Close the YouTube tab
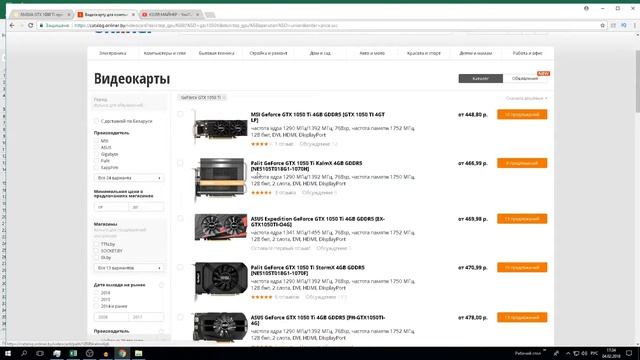This screenshot has height=360, width=640. [x=198, y=15]
